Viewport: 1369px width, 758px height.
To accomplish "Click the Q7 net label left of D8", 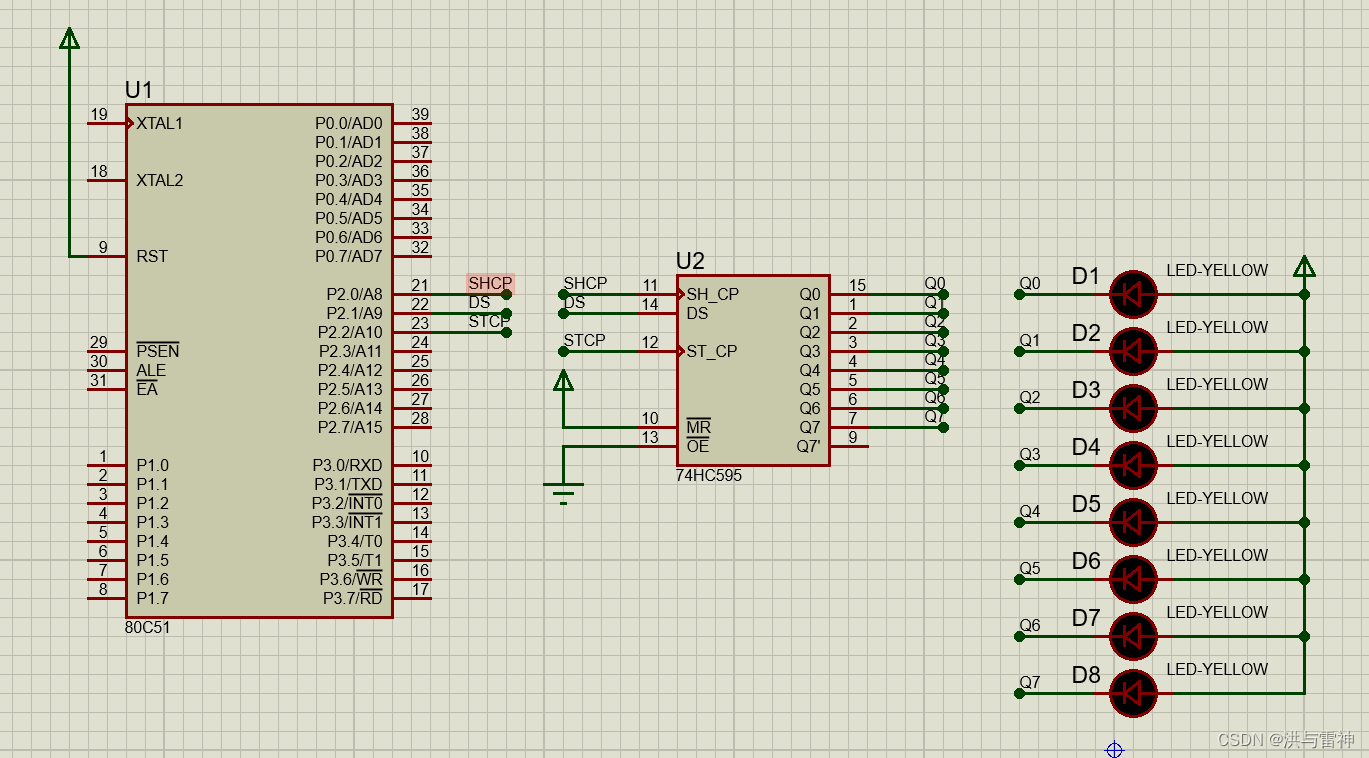I will click(x=1030, y=683).
